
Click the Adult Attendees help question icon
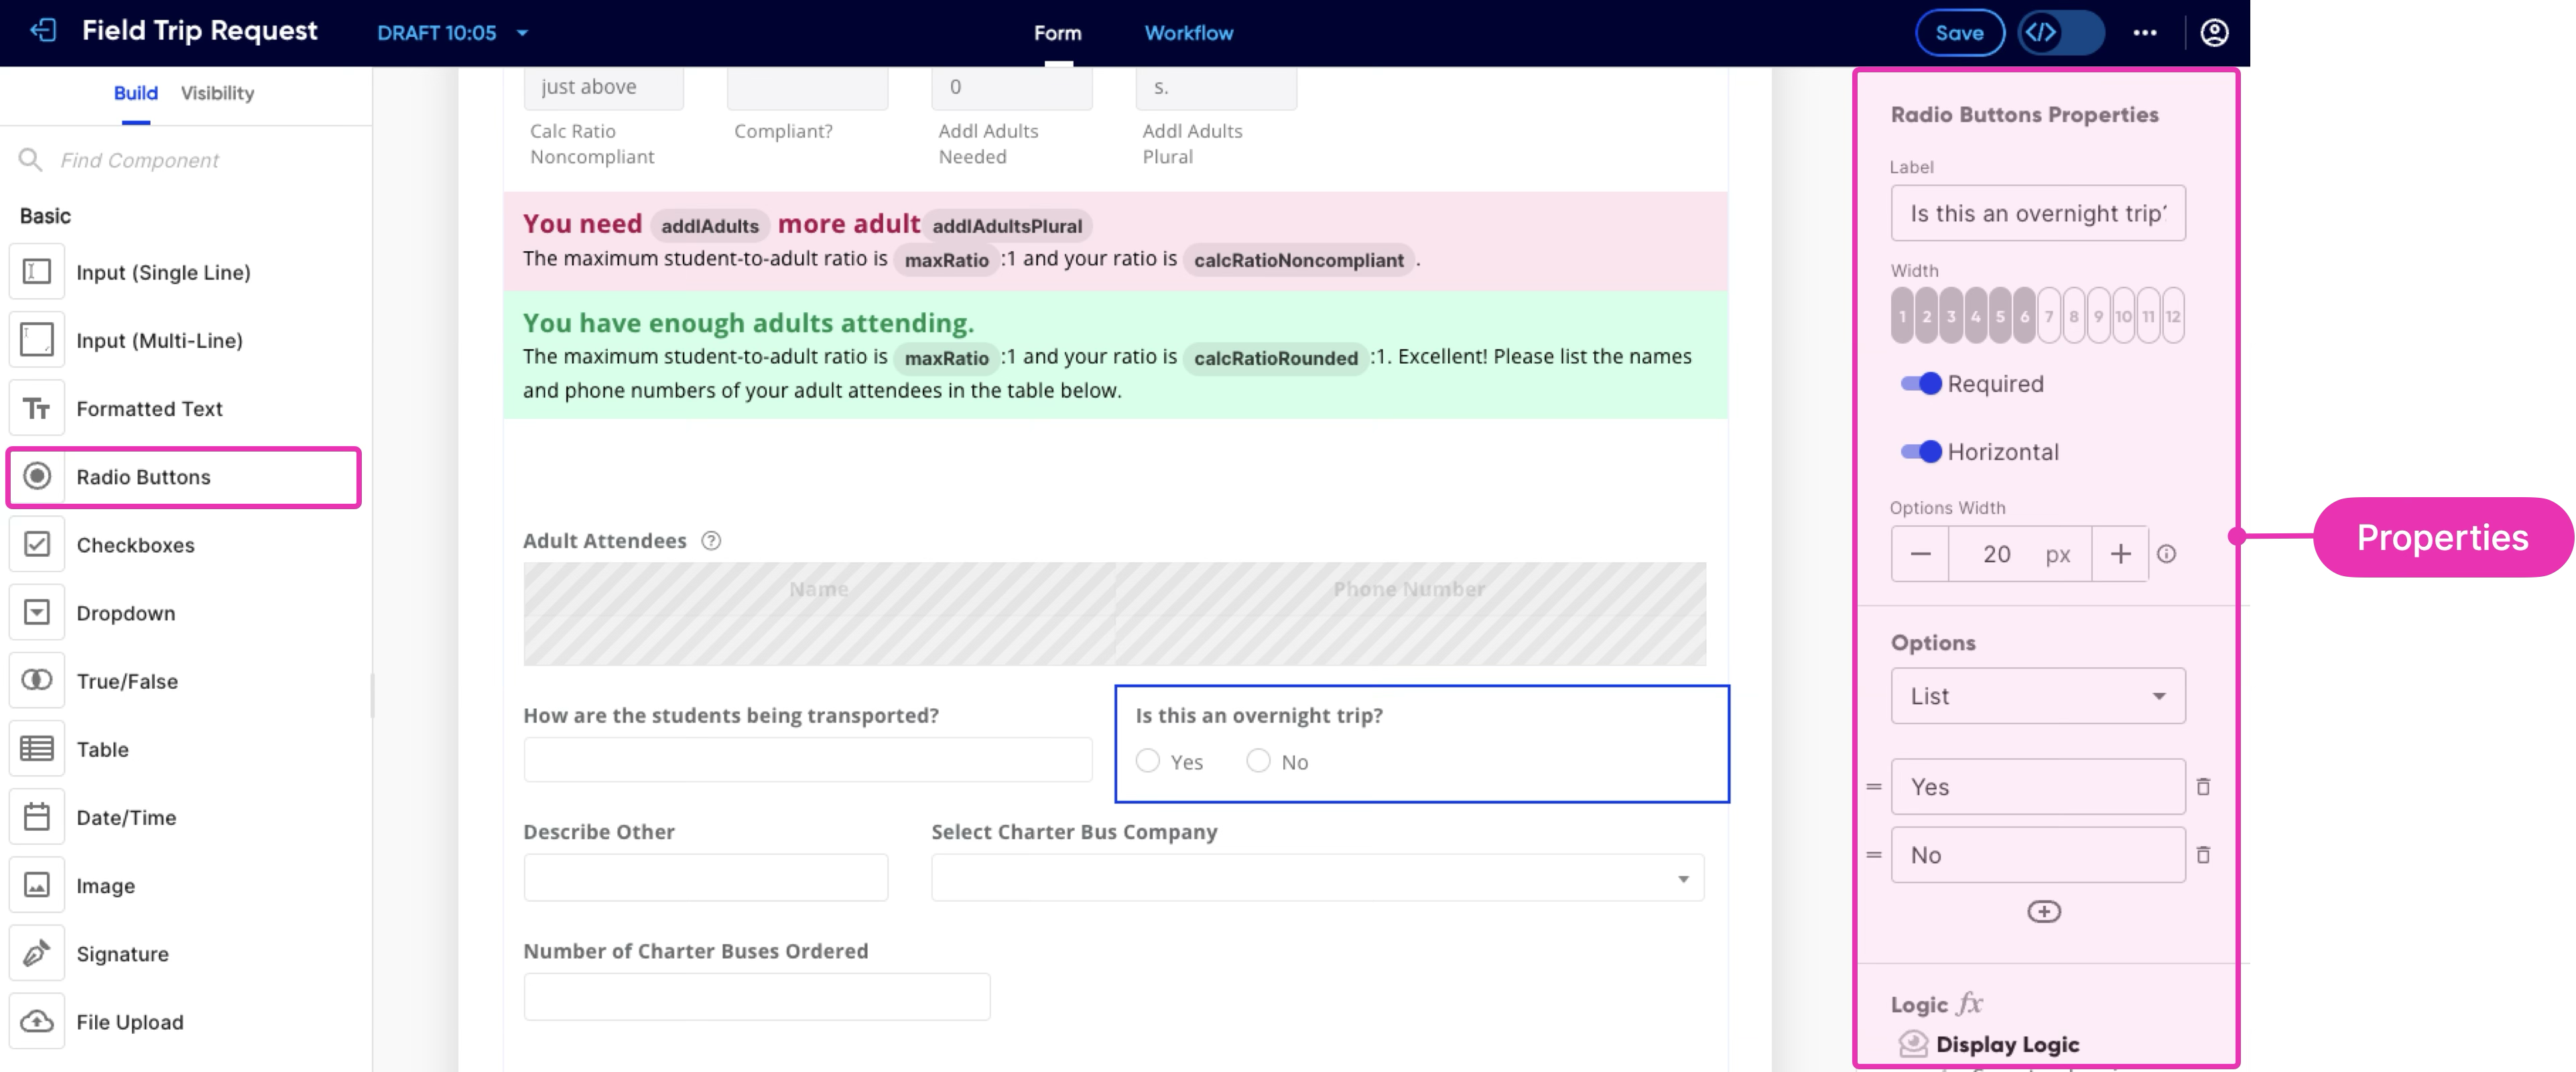click(711, 541)
